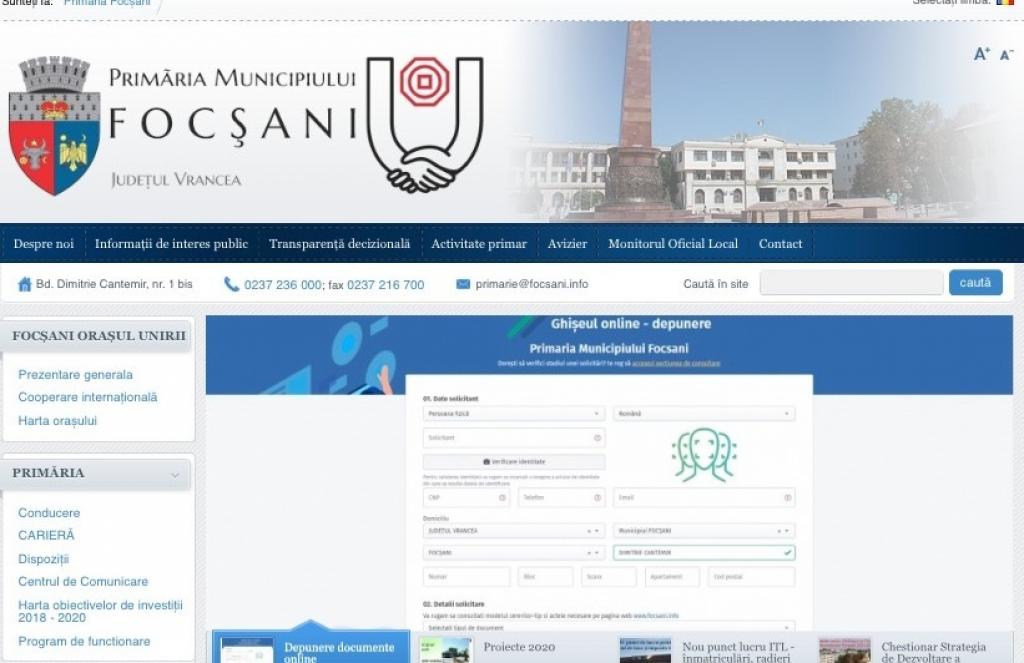The width and height of the screenshot is (1024, 663).
Task: Click the phone icon near 0237 236 000
Action: click(x=231, y=284)
